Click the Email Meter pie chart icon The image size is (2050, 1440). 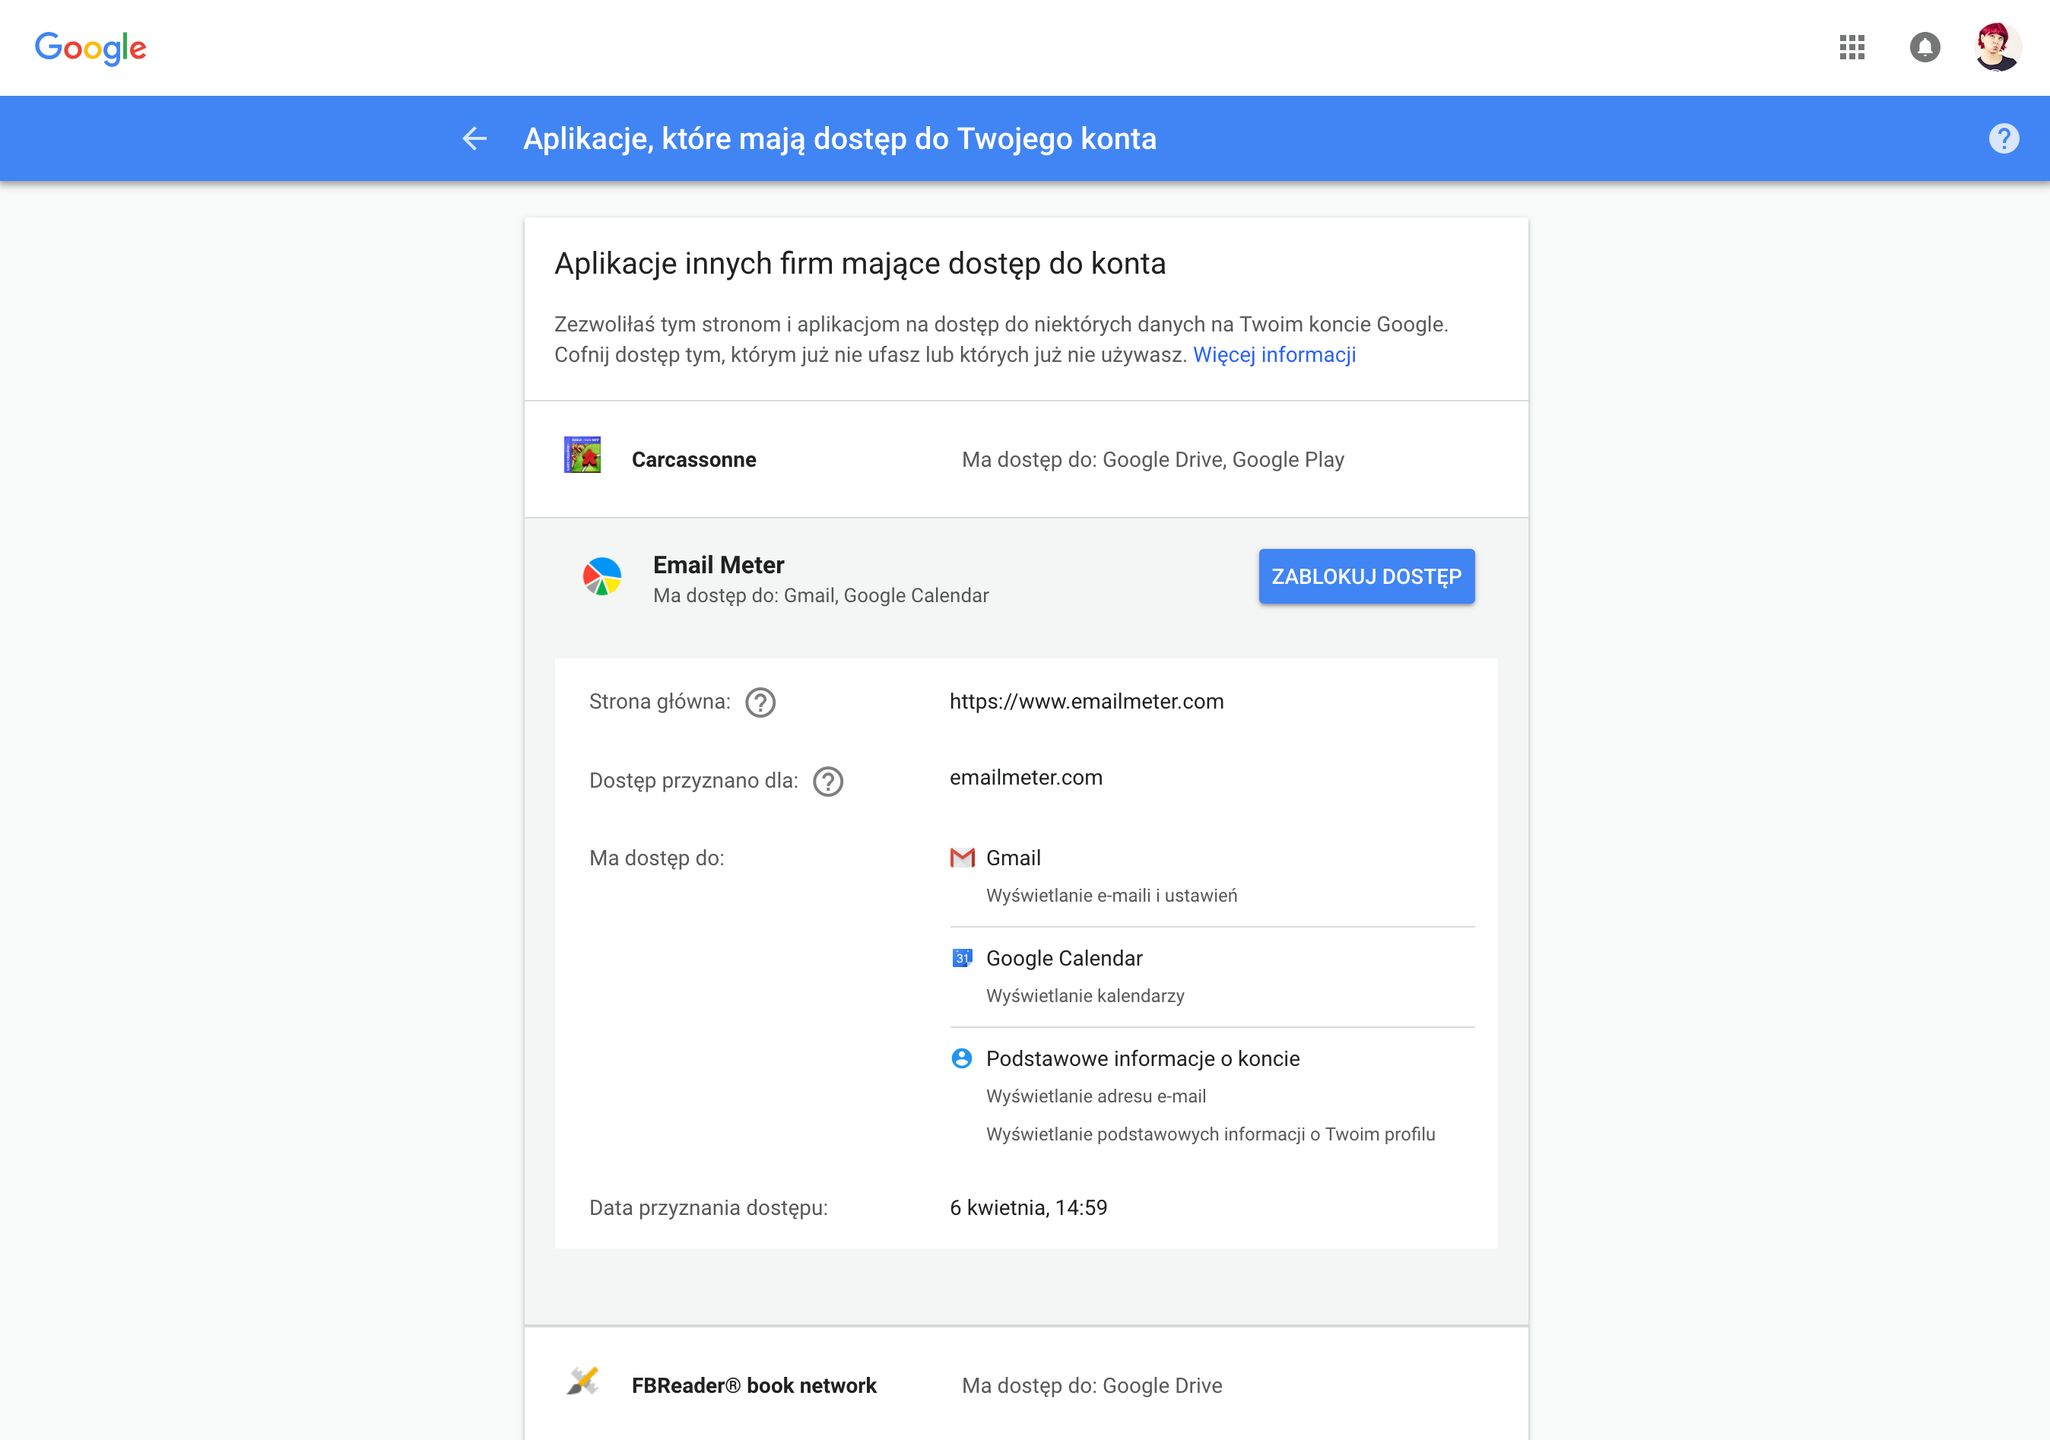coord(602,577)
